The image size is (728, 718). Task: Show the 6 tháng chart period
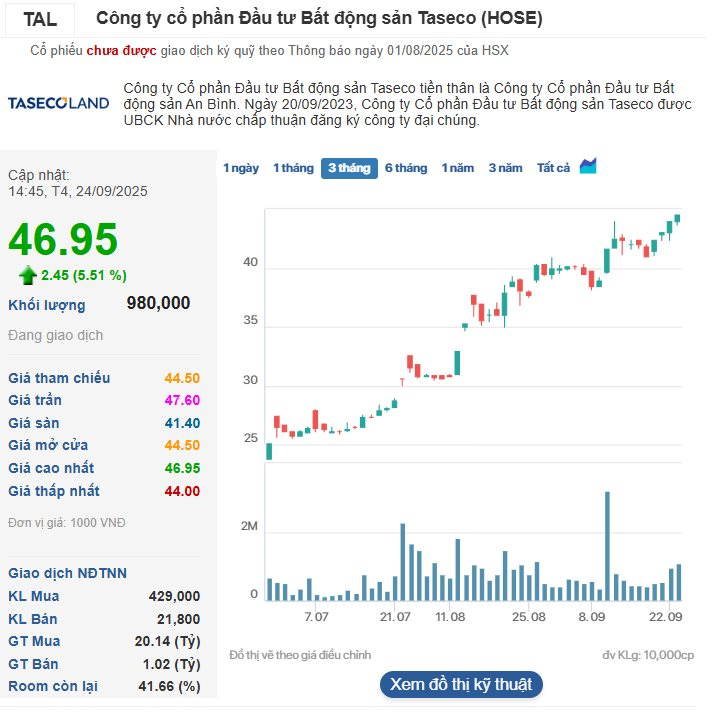click(406, 168)
